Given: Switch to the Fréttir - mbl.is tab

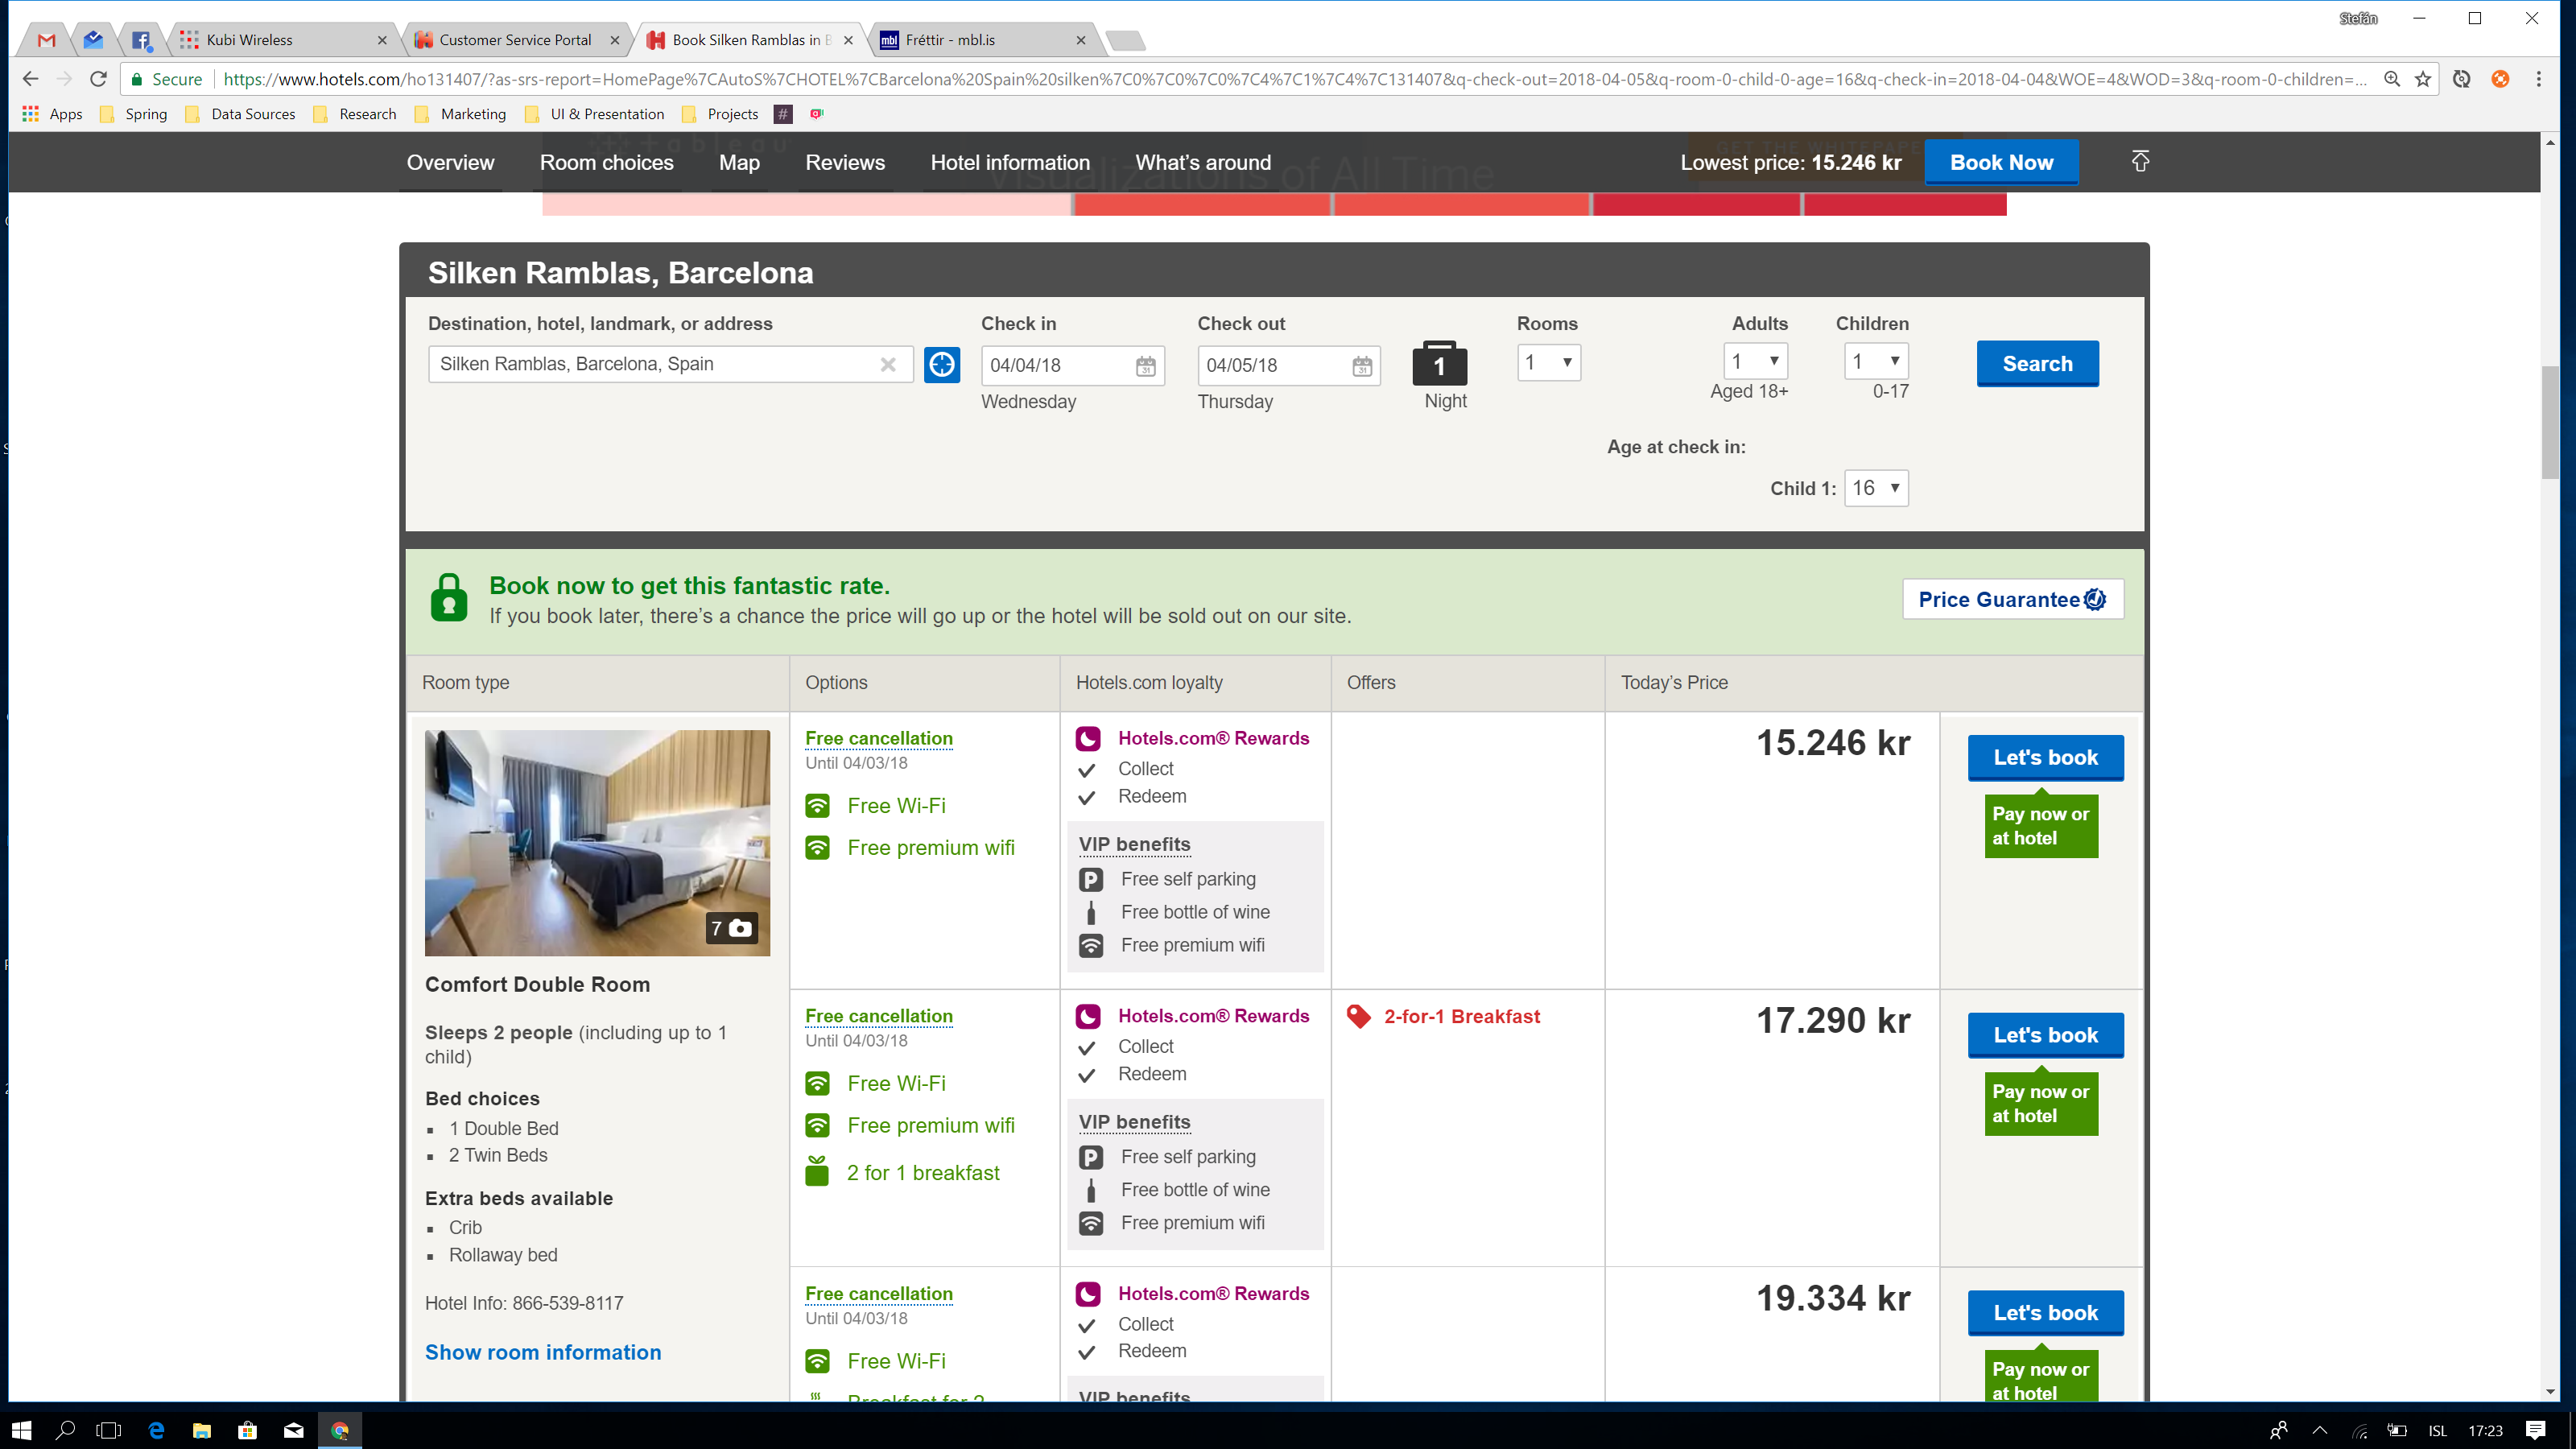Looking at the screenshot, I should point(984,40).
